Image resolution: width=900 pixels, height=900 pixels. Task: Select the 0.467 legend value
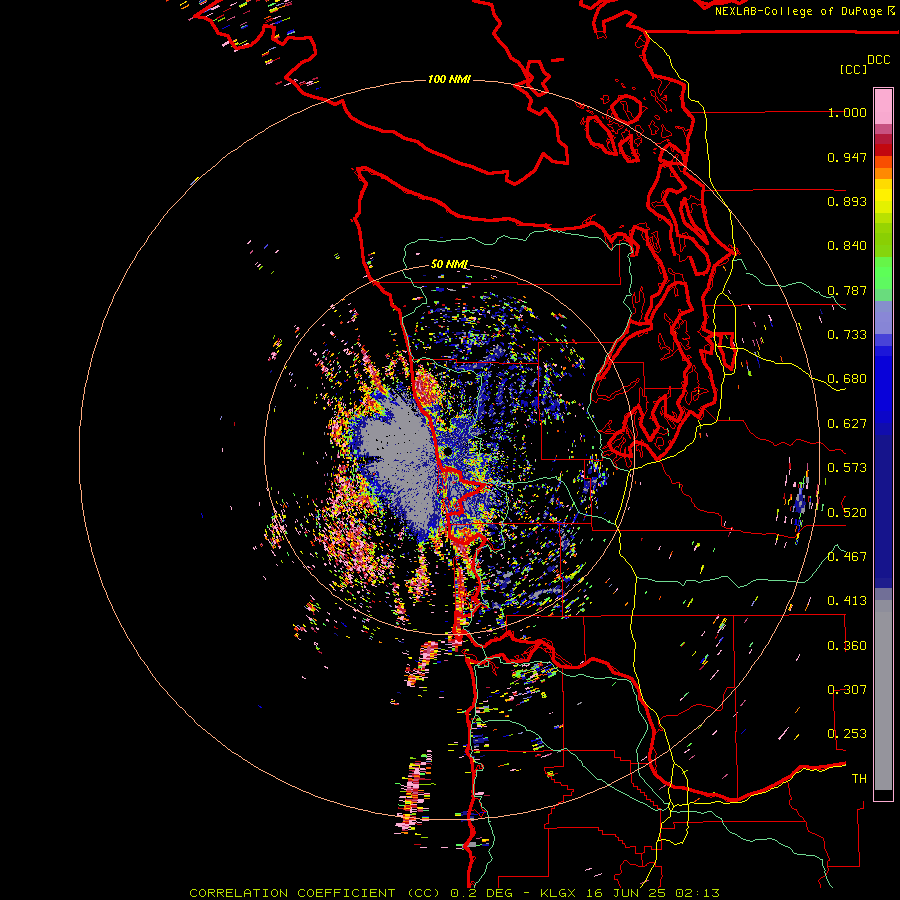tap(847, 557)
